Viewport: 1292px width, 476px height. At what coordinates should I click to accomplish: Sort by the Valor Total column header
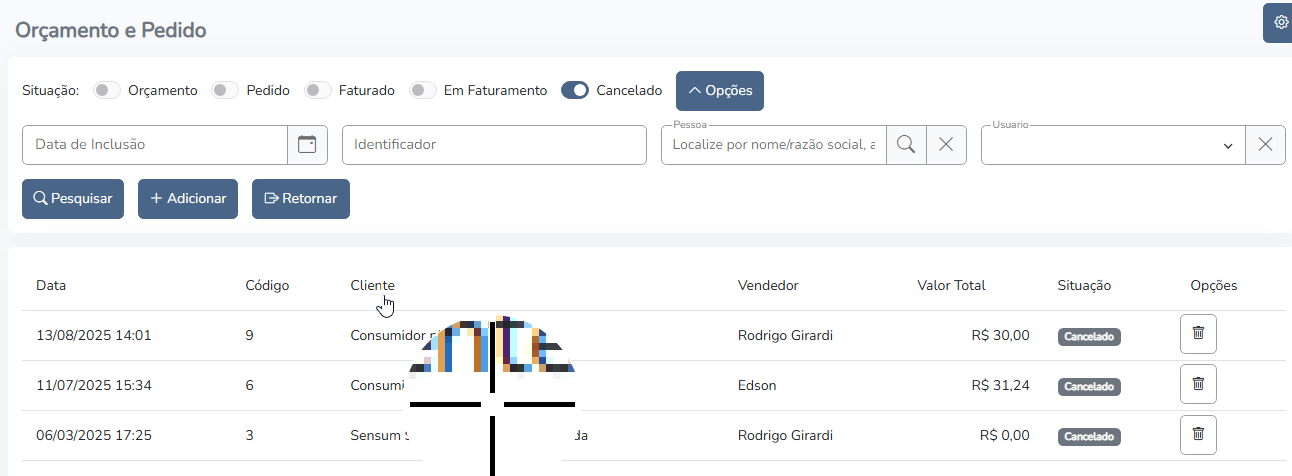[951, 285]
